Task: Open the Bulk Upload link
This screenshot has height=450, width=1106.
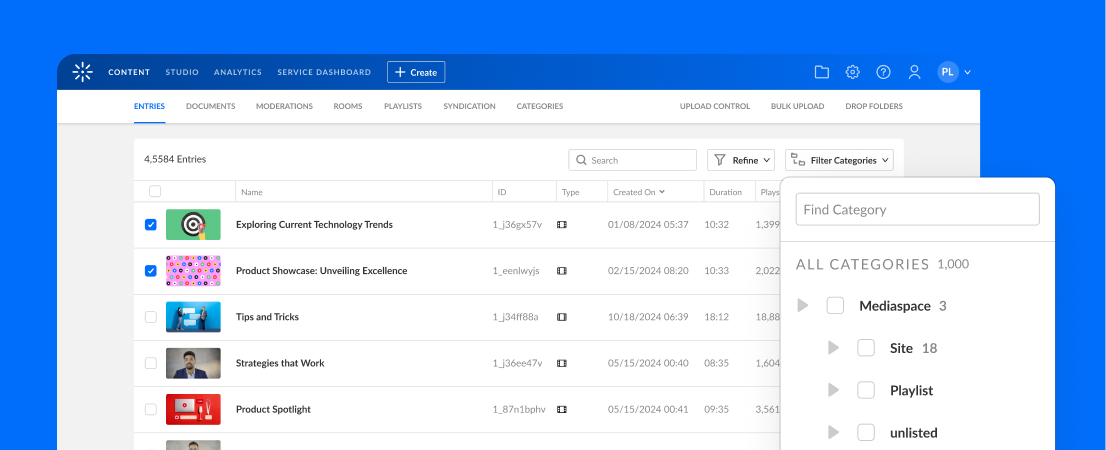Action: point(797,106)
